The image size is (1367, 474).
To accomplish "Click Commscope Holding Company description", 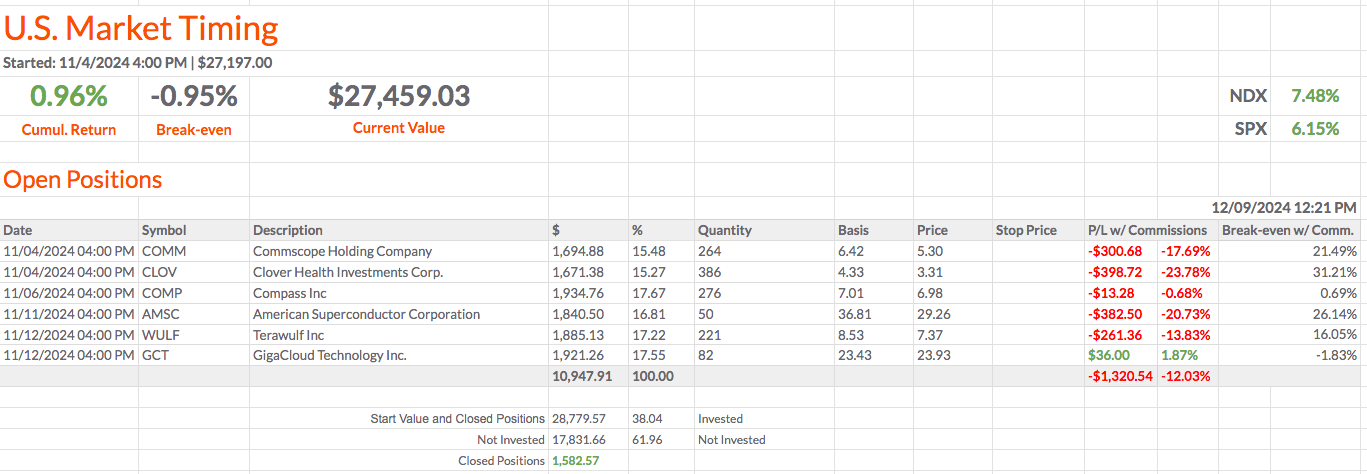I will (x=343, y=251).
